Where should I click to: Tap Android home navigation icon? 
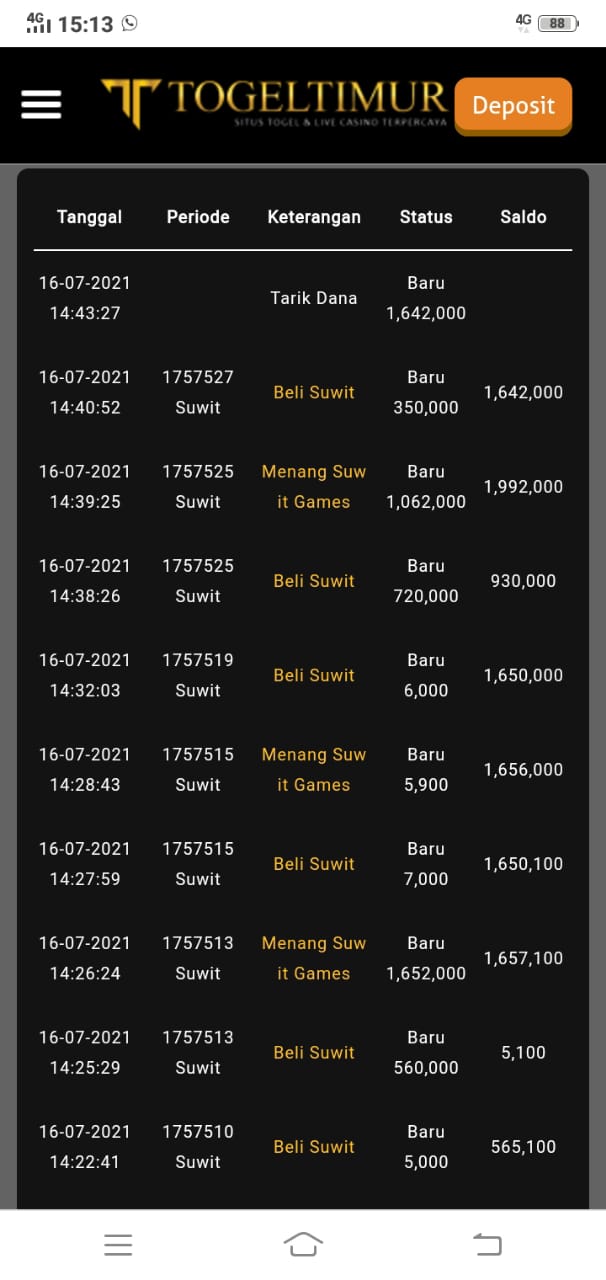[303, 1244]
